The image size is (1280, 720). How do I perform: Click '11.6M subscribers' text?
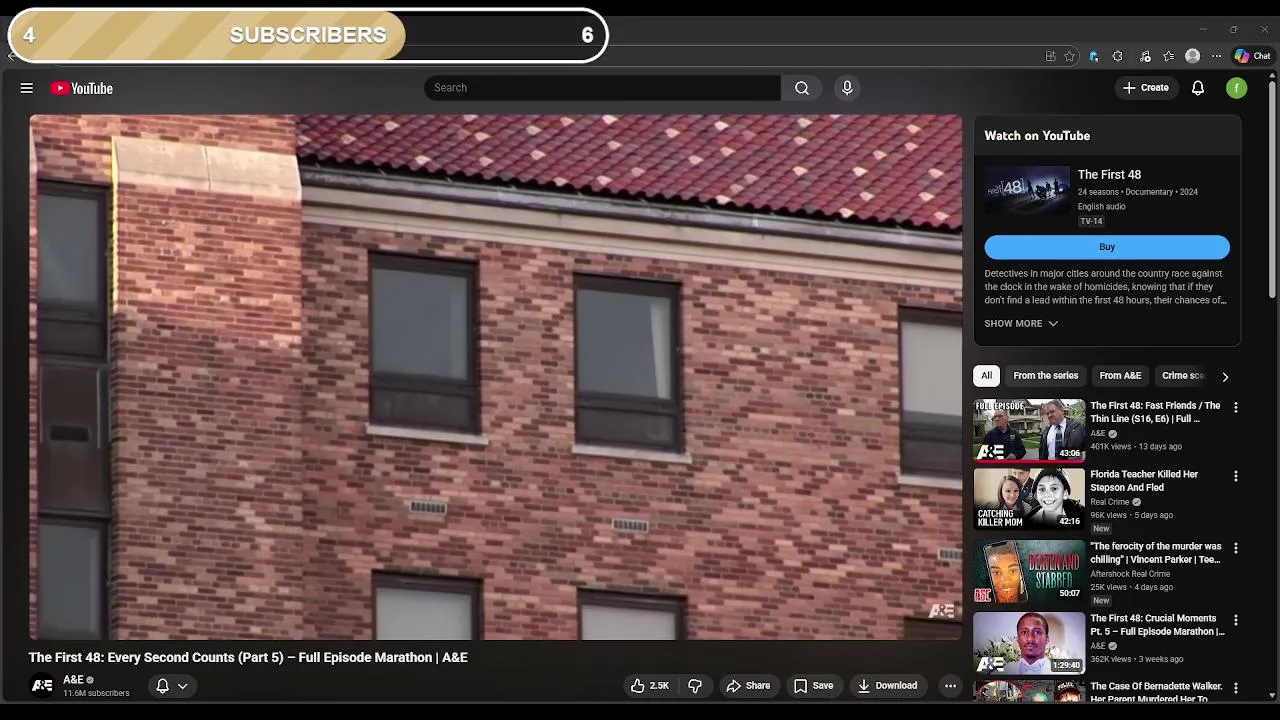tap(96, 693)
